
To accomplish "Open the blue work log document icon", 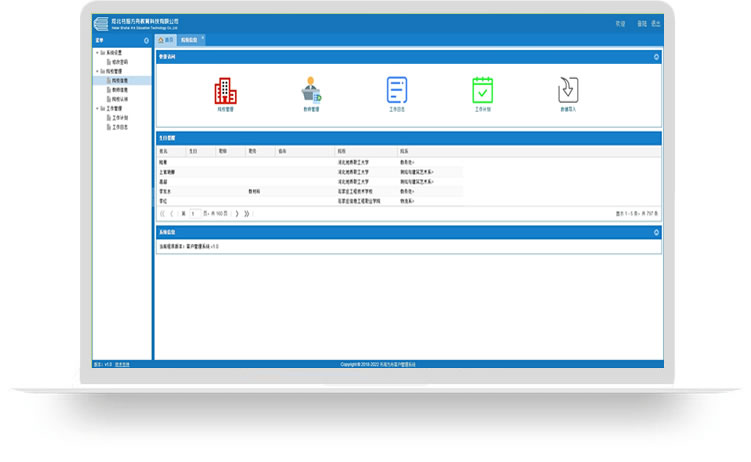I will coord(397,91).
